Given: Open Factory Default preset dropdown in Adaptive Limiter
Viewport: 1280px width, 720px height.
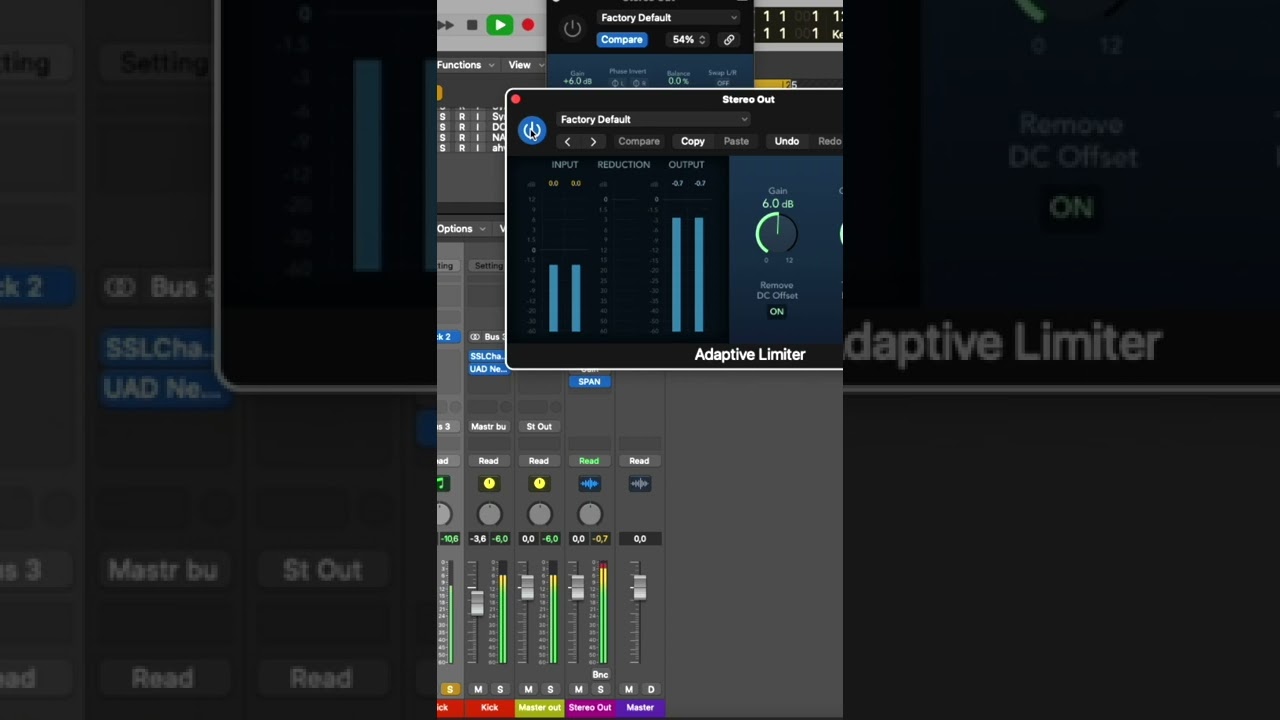Looking at the screenshot, I should (x=654, y=120).
